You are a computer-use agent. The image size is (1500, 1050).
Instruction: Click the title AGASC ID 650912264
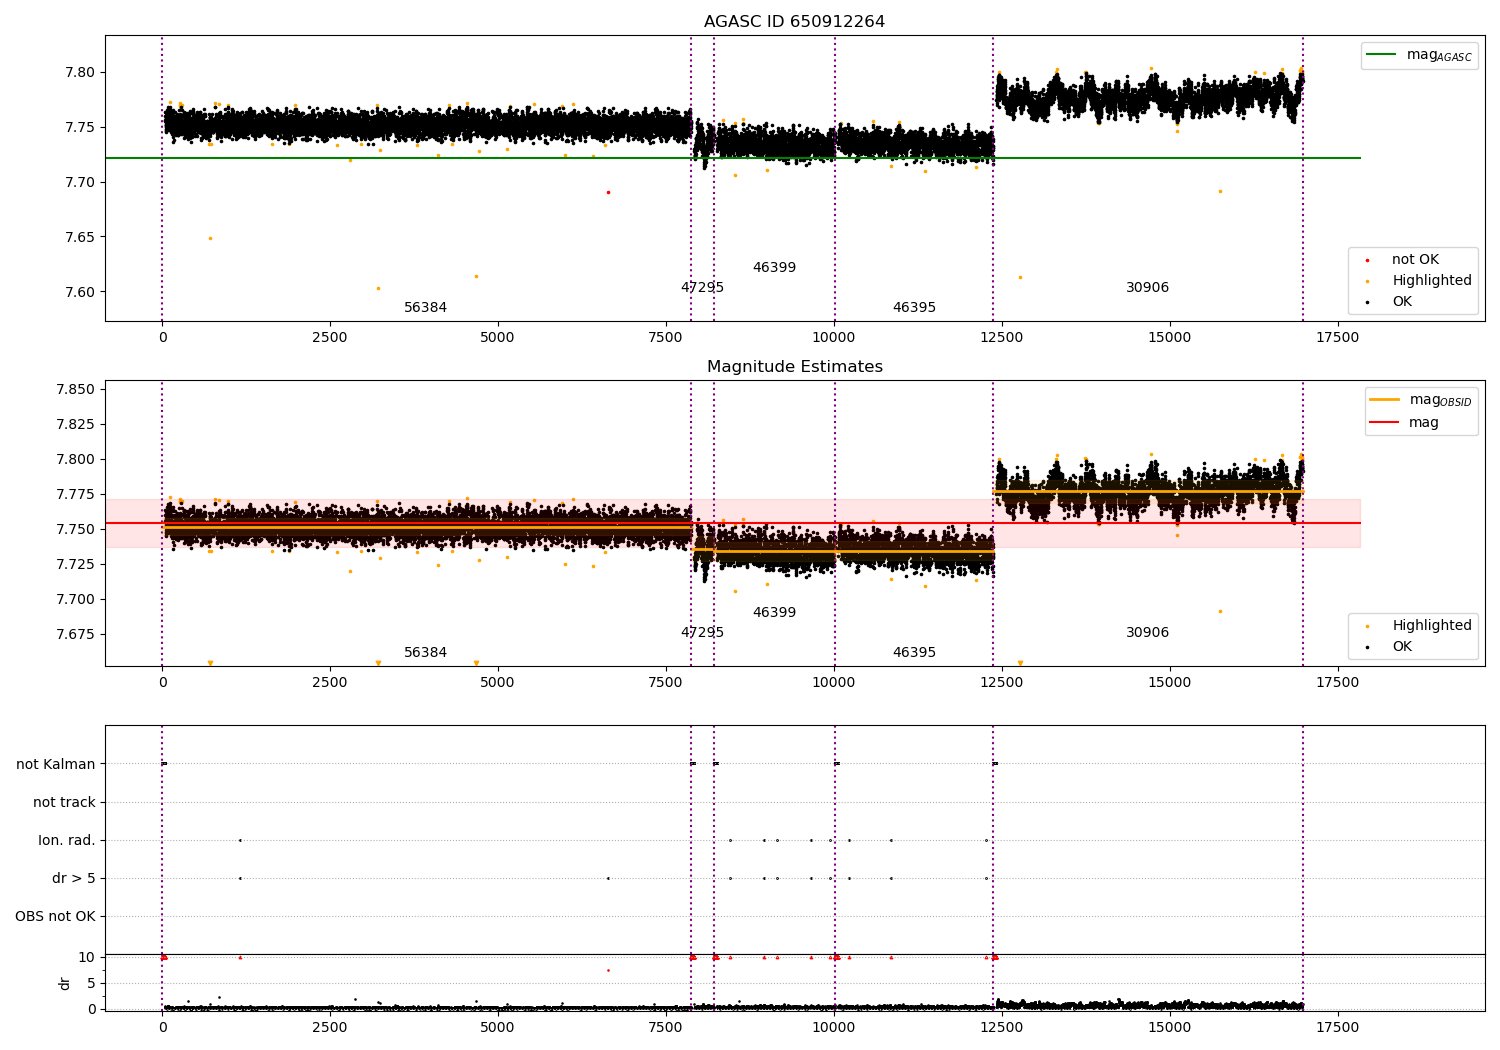coord(794,22)
